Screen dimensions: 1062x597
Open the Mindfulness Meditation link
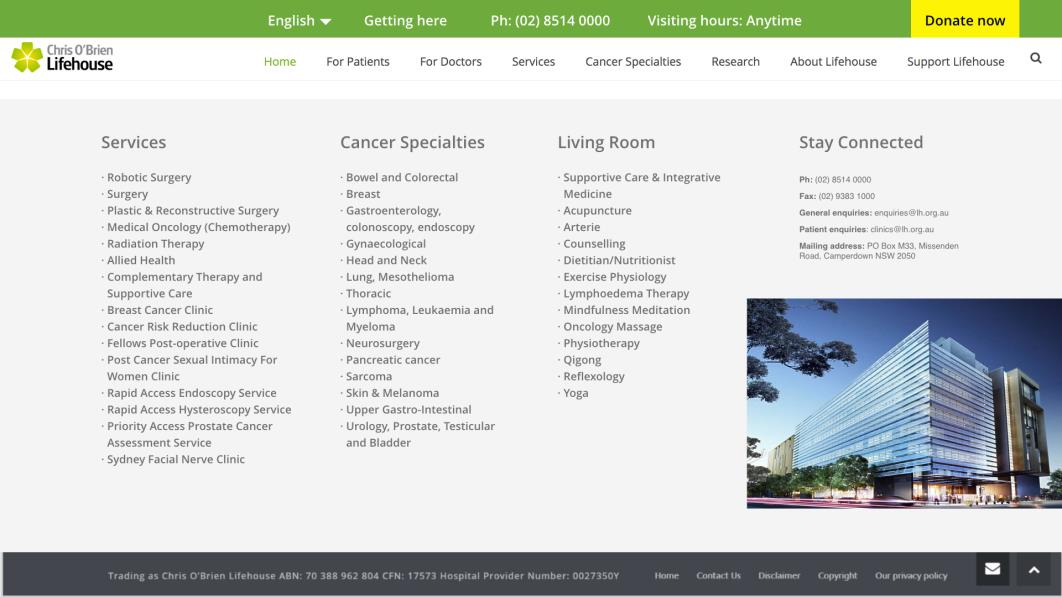click(626, 310)
